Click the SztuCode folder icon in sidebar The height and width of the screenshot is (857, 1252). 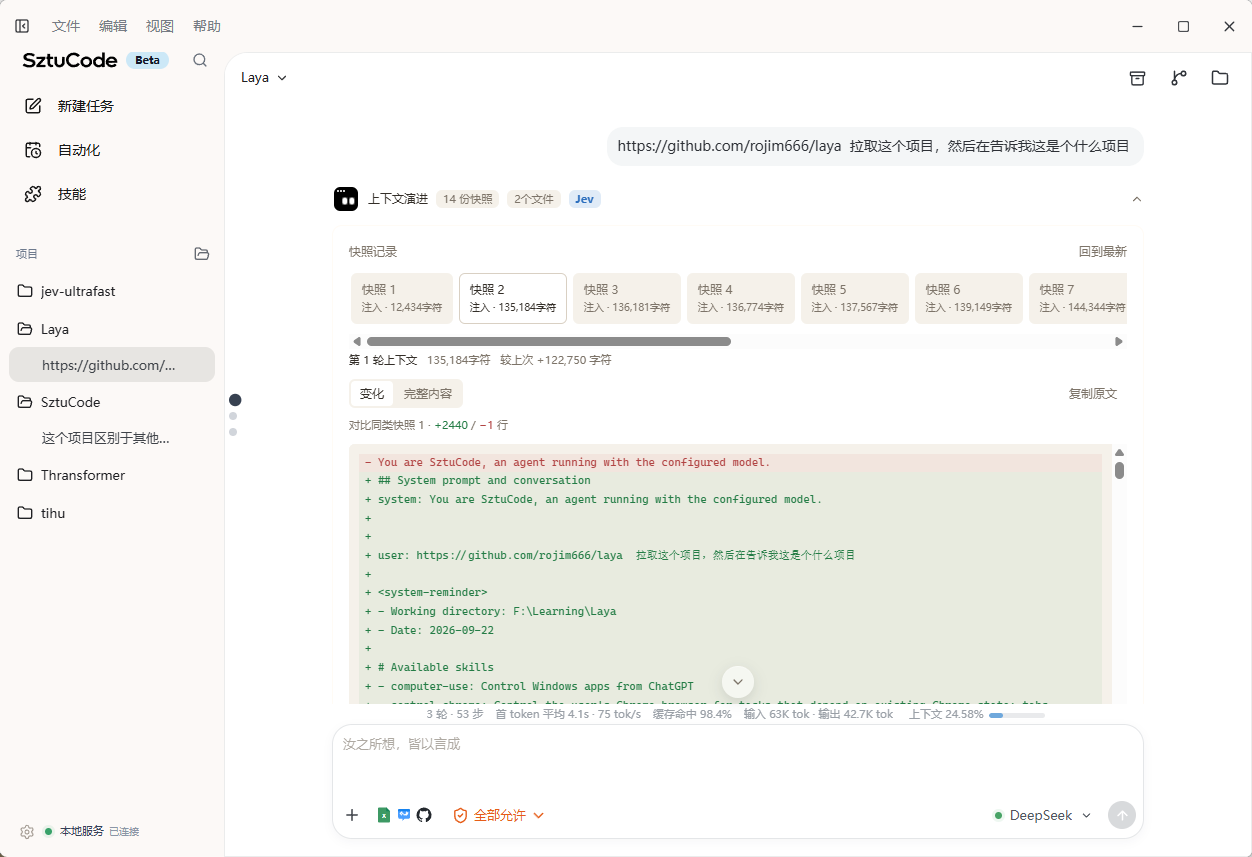[25, 402]
